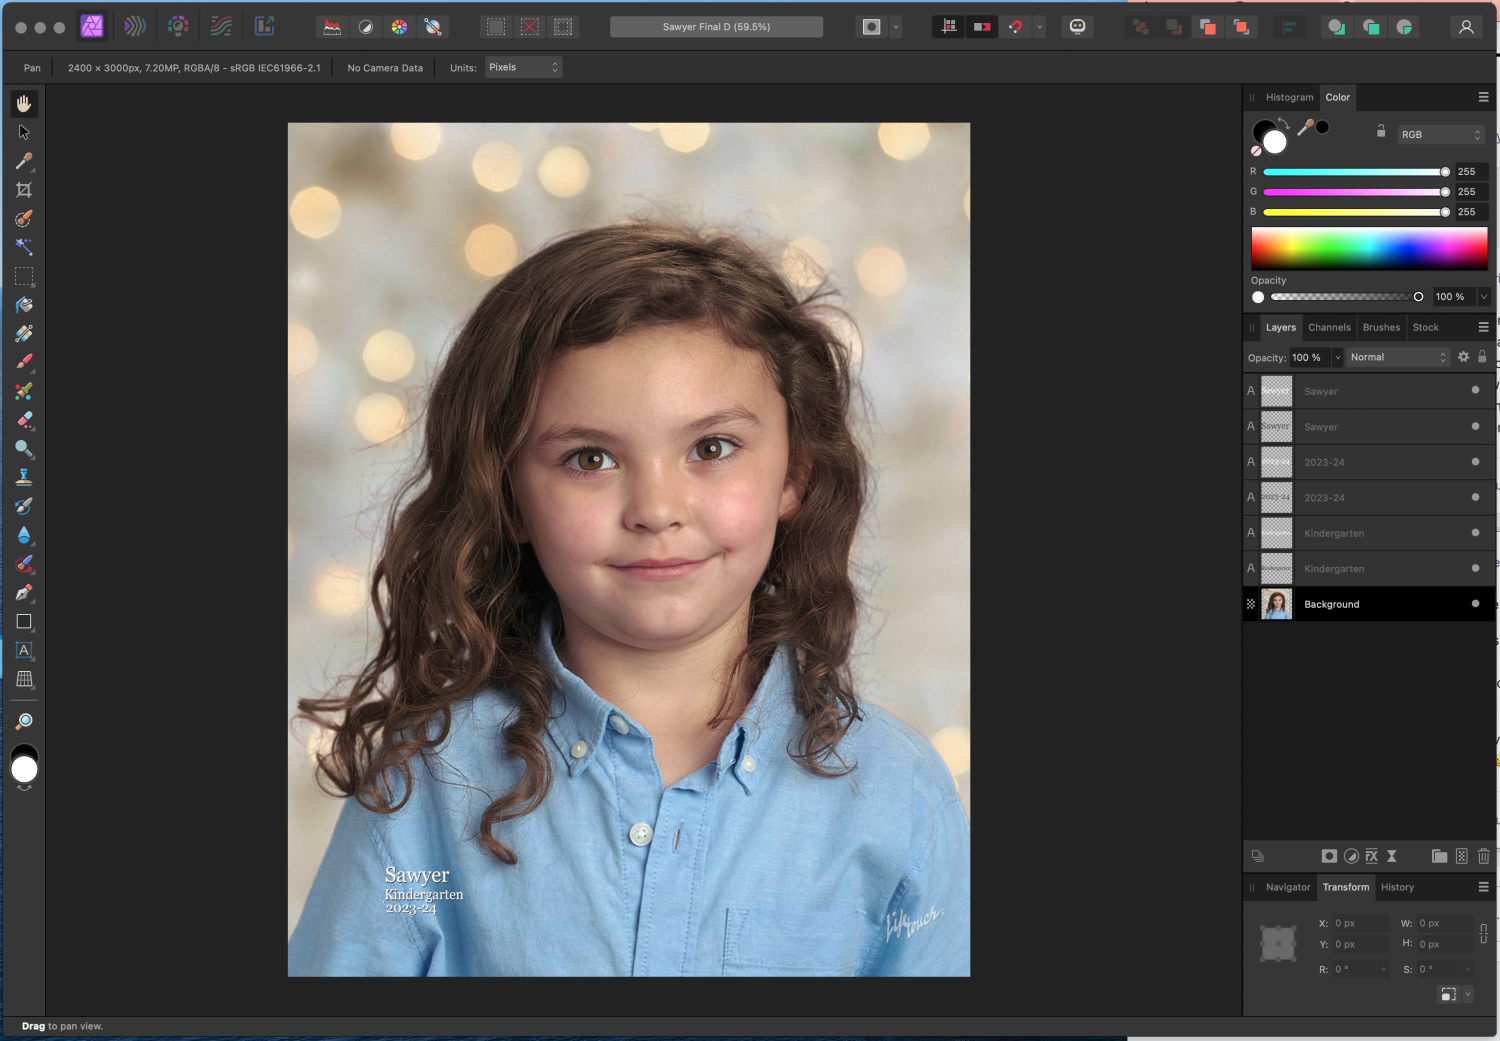Activate the Pen tool
The image size is (1500, 1041).
[x=24, y=592]
